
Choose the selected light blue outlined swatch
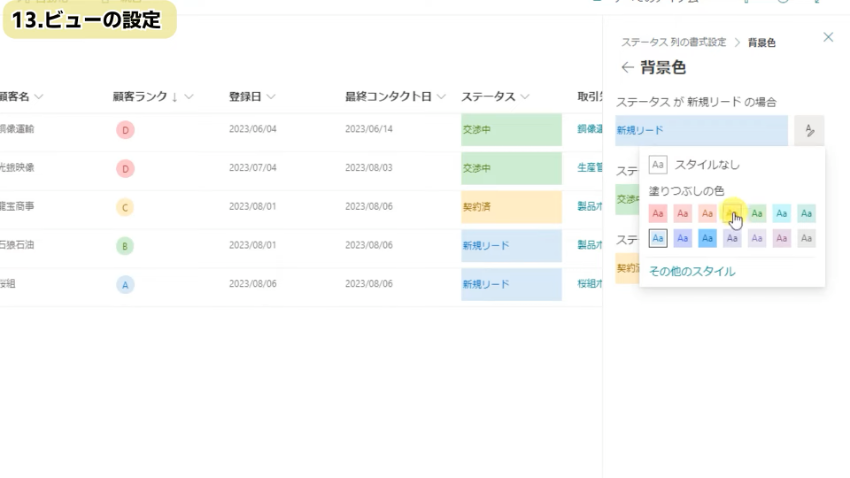pos(658,238)
